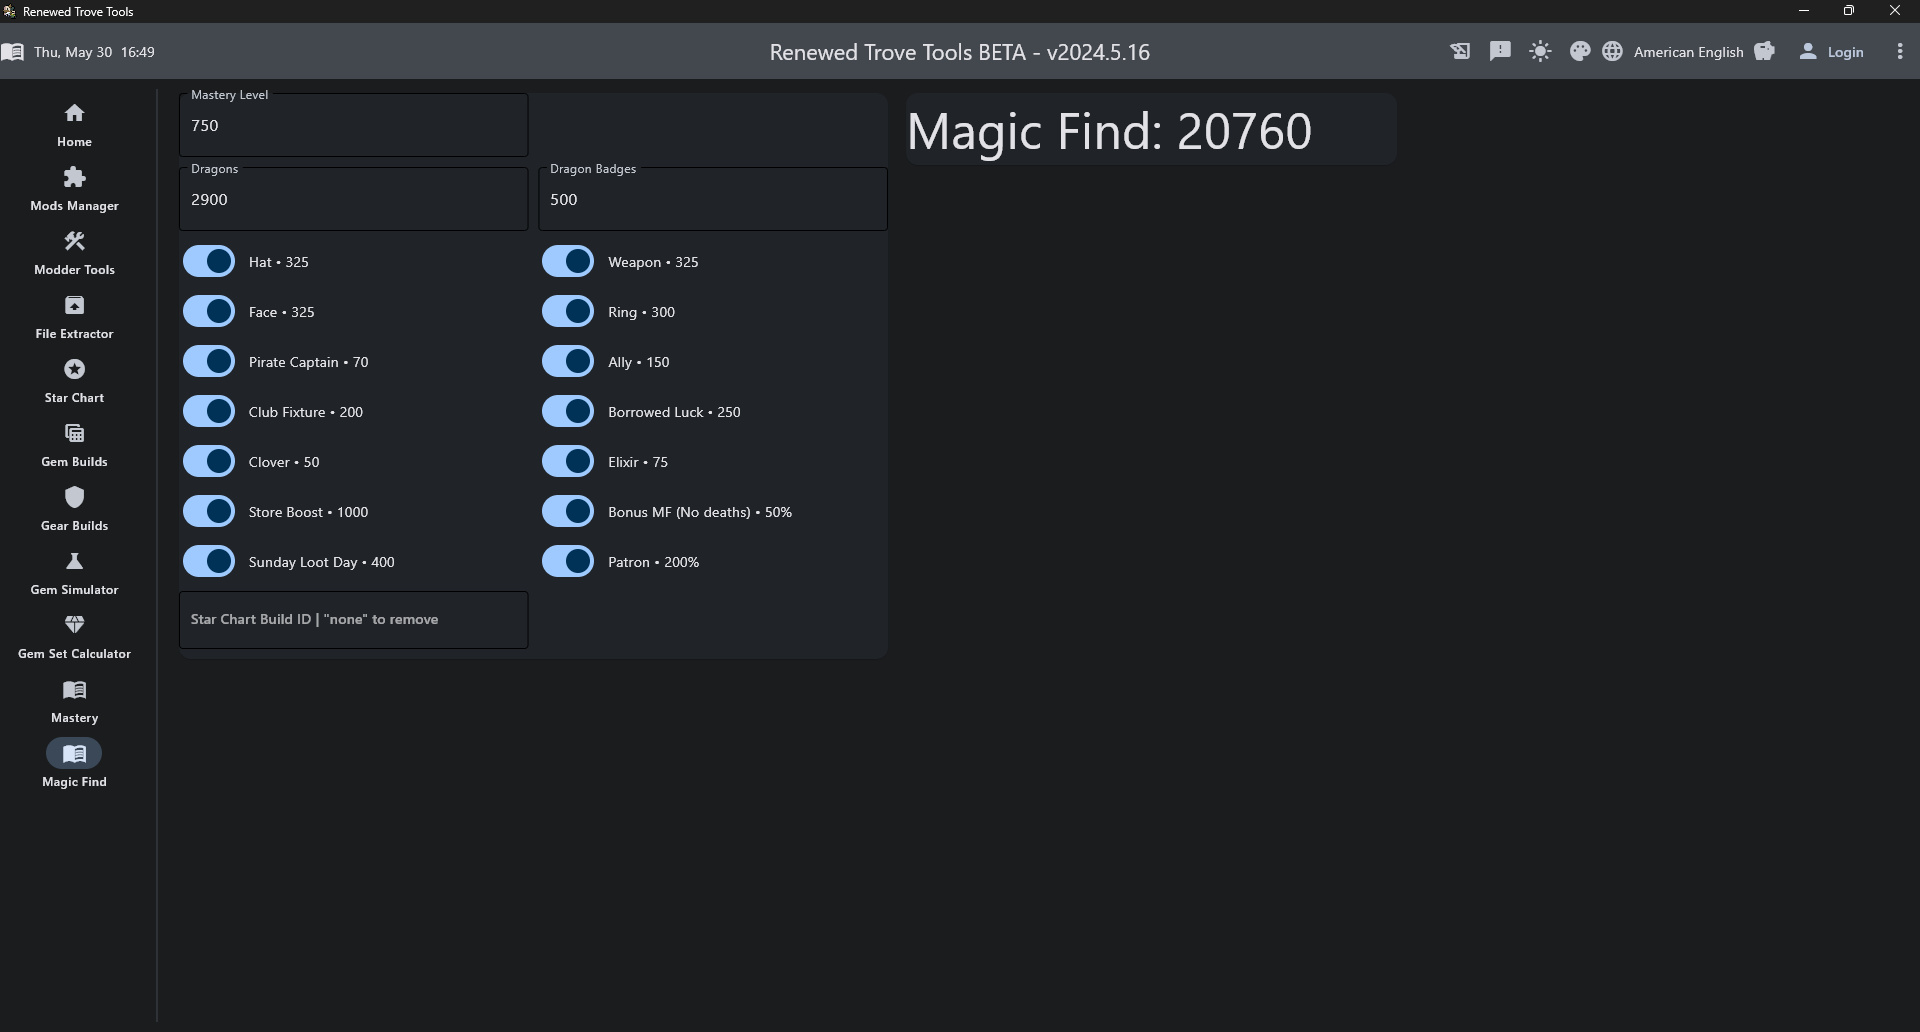Viewport: 1920px width, 1032px height.
Task: Select Mastery from the navigation rail
Action: [74, 700]
